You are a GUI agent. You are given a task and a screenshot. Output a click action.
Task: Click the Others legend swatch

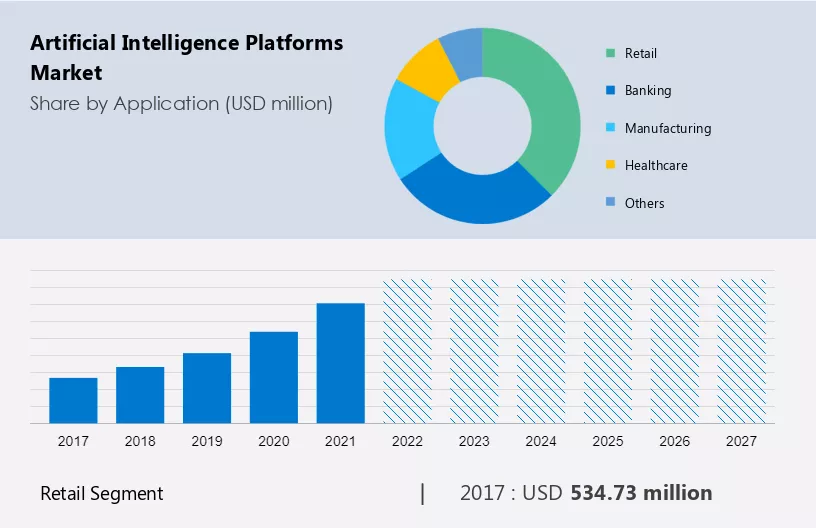610,202
